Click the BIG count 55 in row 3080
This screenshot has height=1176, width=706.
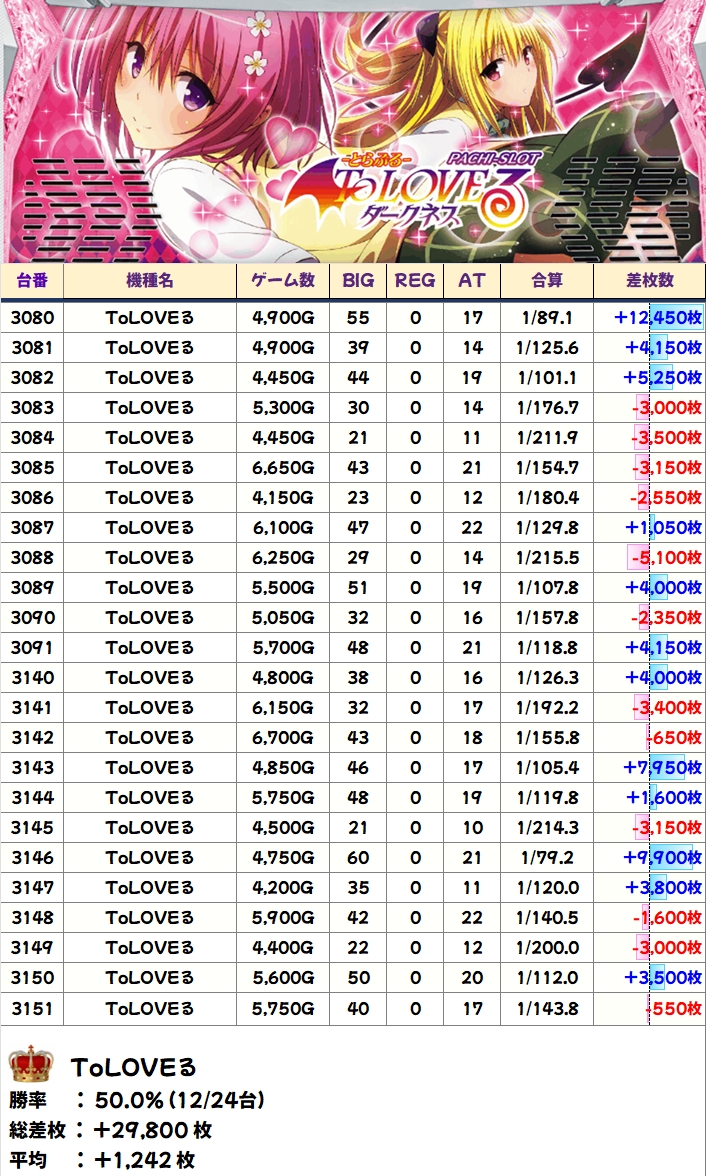pos(358,318)
